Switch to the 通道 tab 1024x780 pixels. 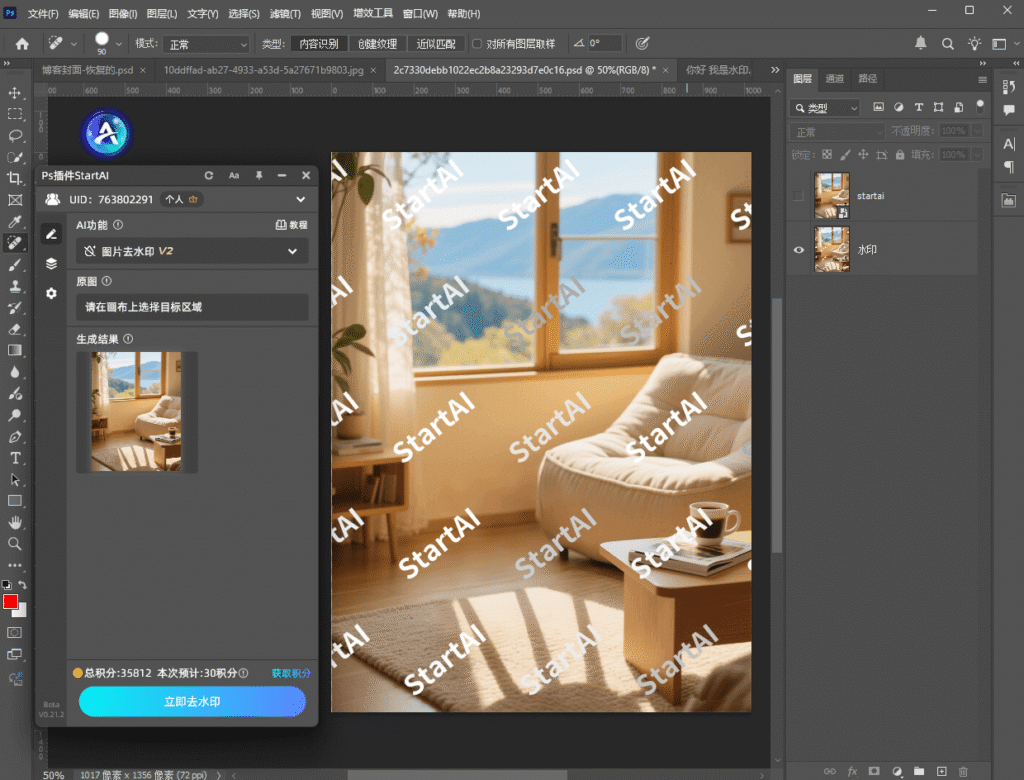(x=834, y=79)
